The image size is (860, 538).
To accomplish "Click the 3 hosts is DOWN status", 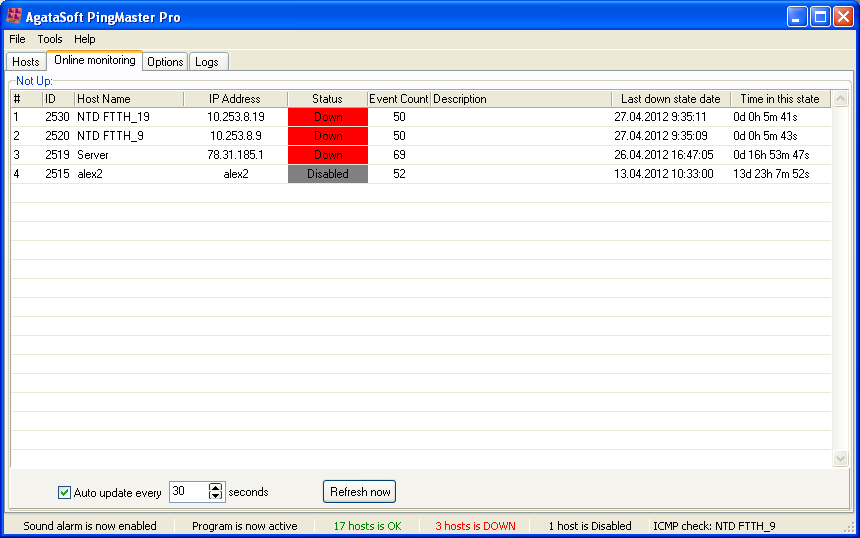I will click(476, 526).
